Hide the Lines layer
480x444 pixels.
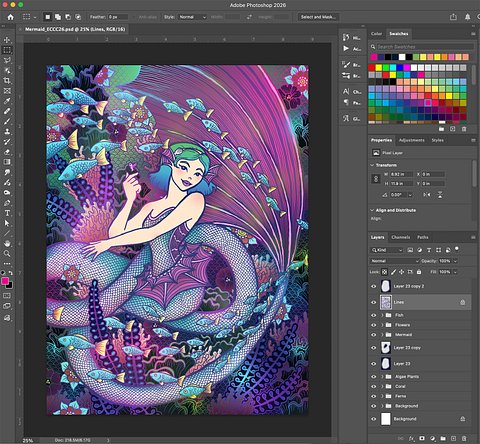(x=374, y=302)
